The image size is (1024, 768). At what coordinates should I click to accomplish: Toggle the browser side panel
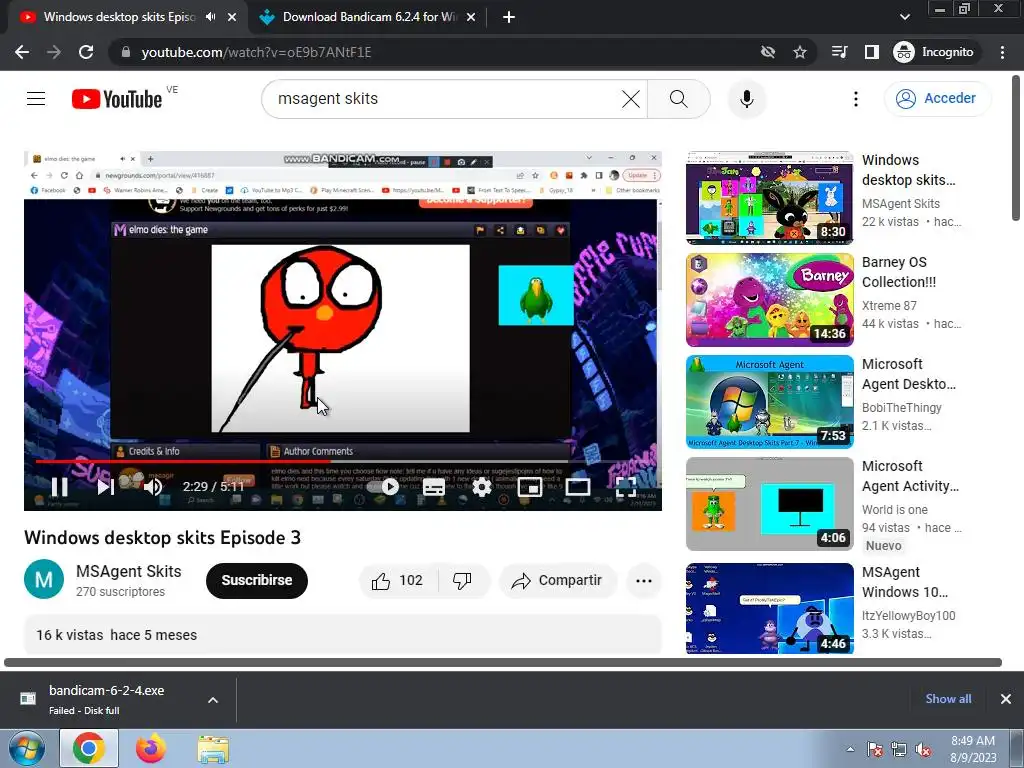click(x=871, y=52)
